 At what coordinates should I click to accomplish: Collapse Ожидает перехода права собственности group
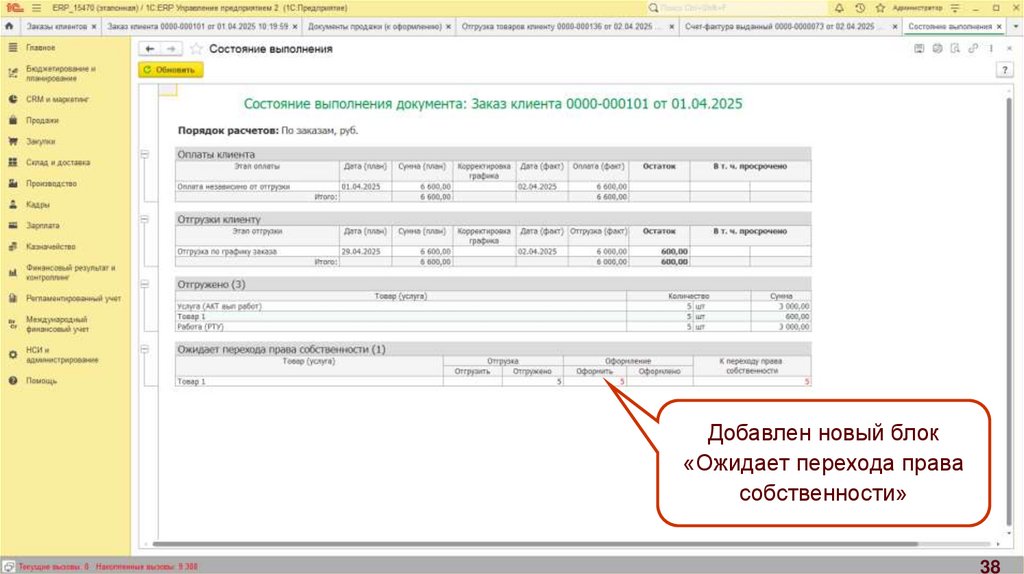(x=145, y=349)
